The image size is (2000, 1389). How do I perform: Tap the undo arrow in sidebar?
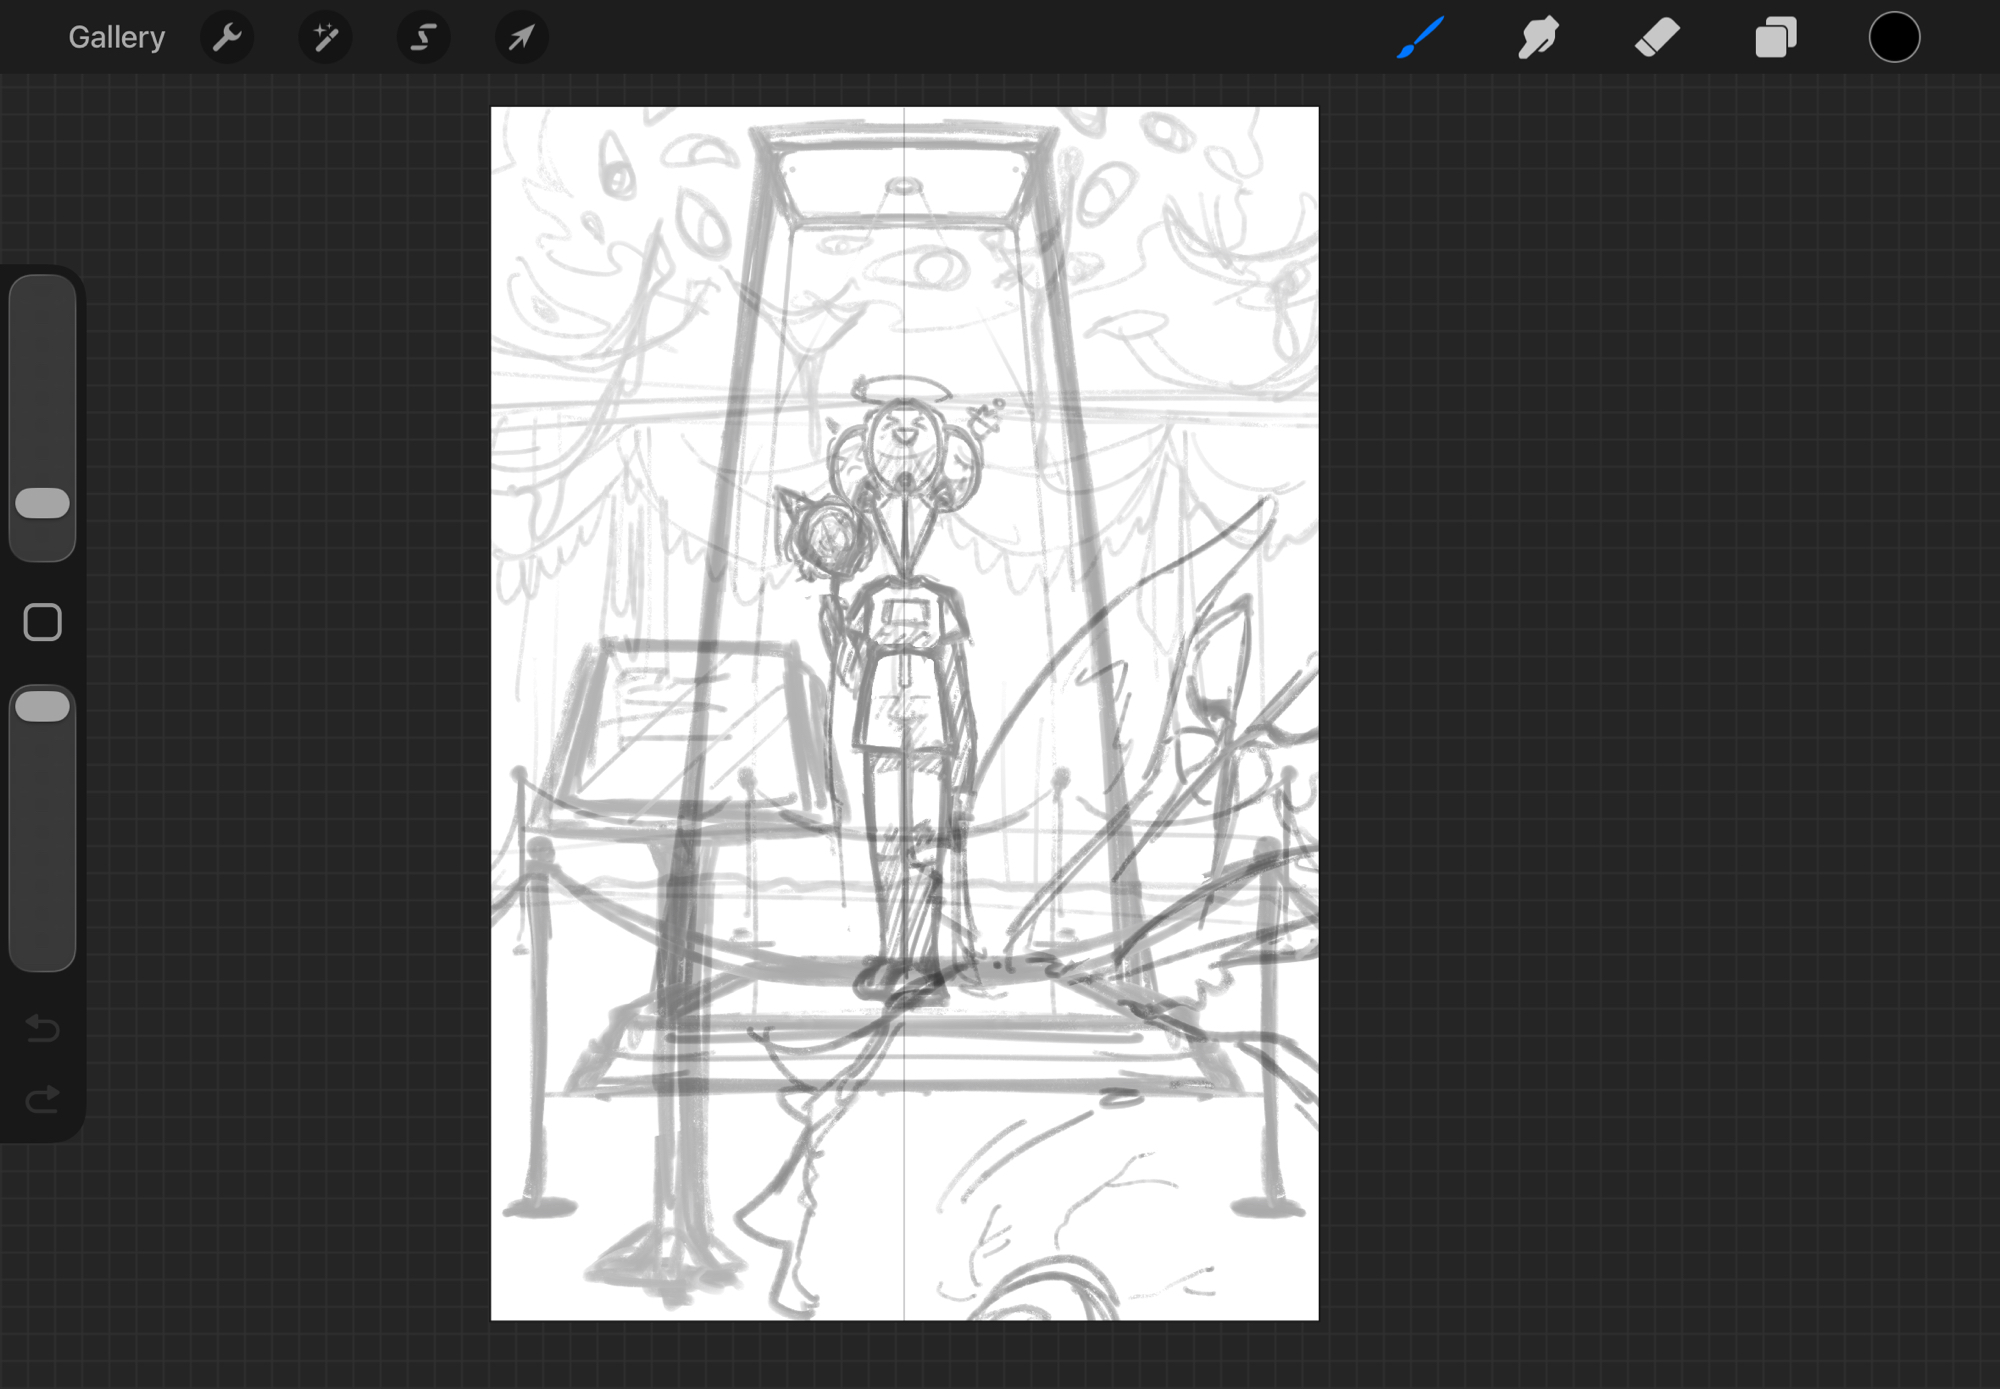[42, 1028]
